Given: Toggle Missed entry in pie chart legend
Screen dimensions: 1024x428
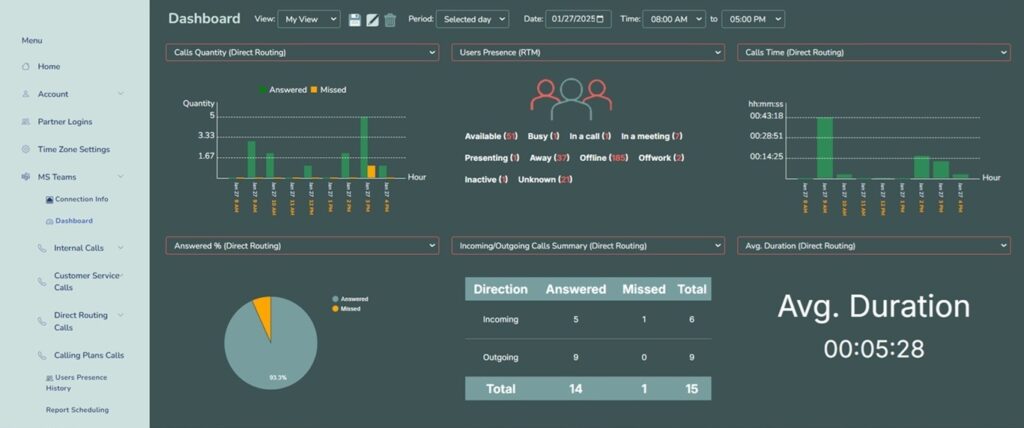Looking at the screenshot, I should (x=346, y=308).
